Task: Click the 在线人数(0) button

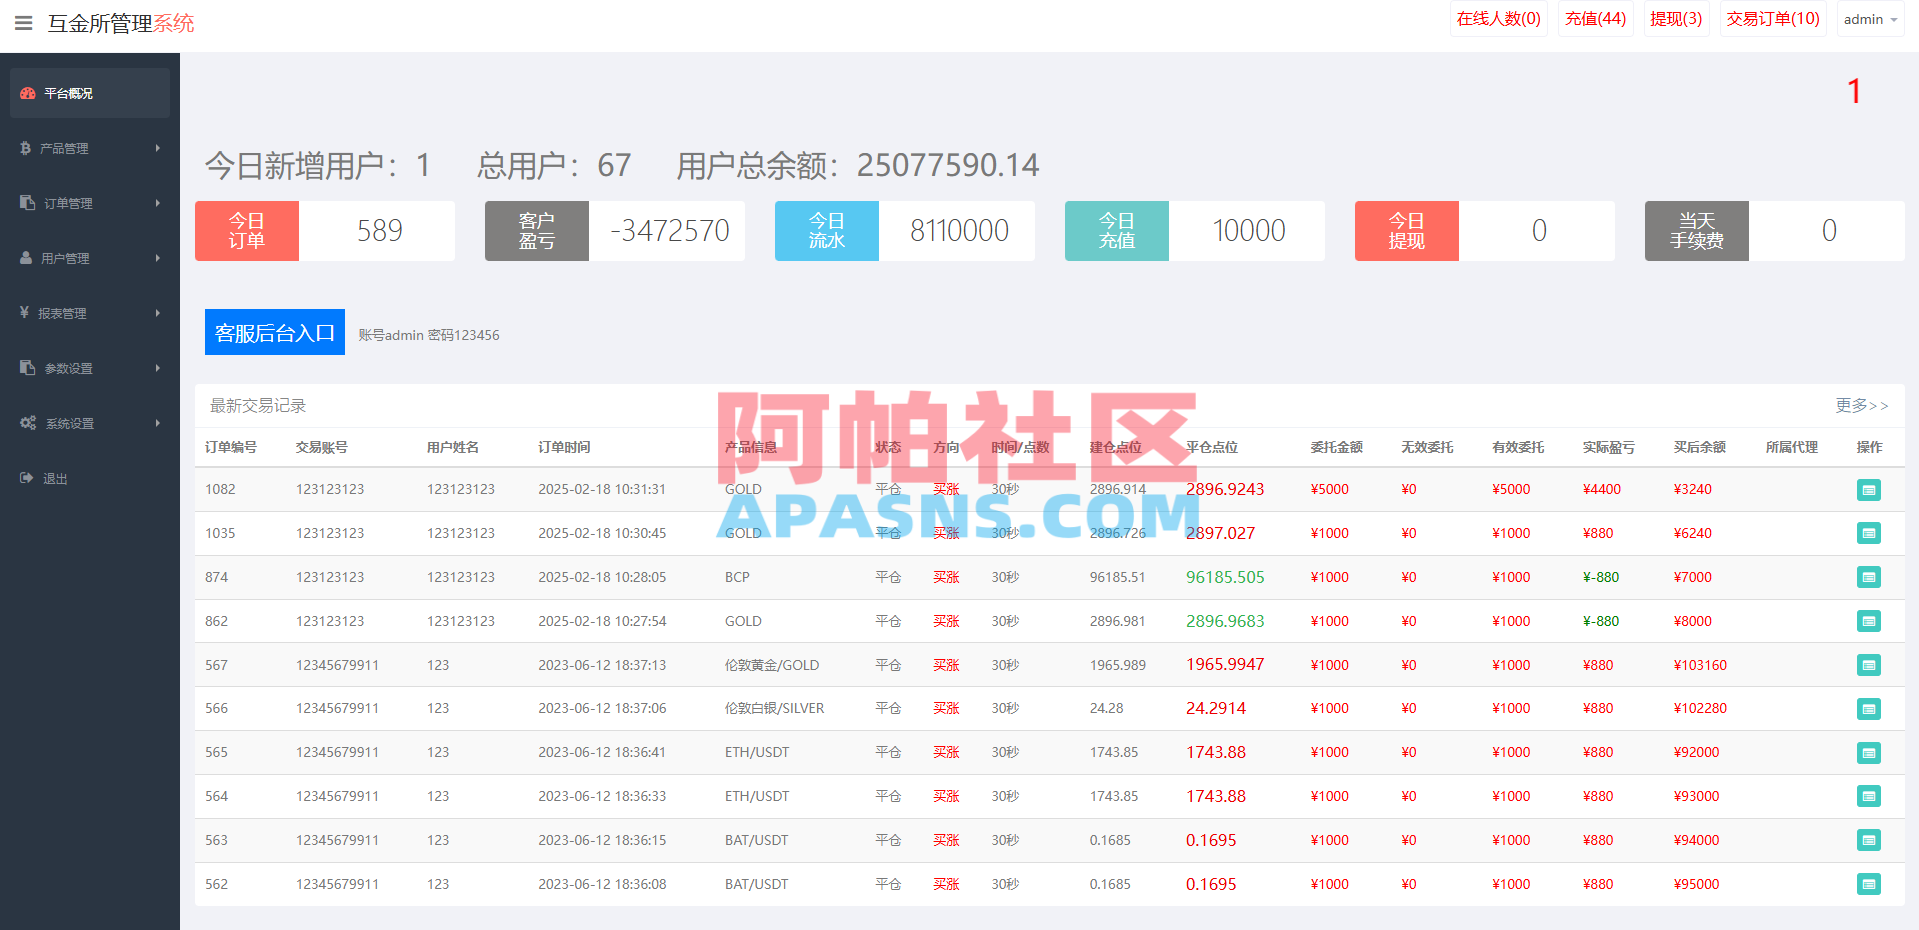Action: click(x=1498, y=18)
